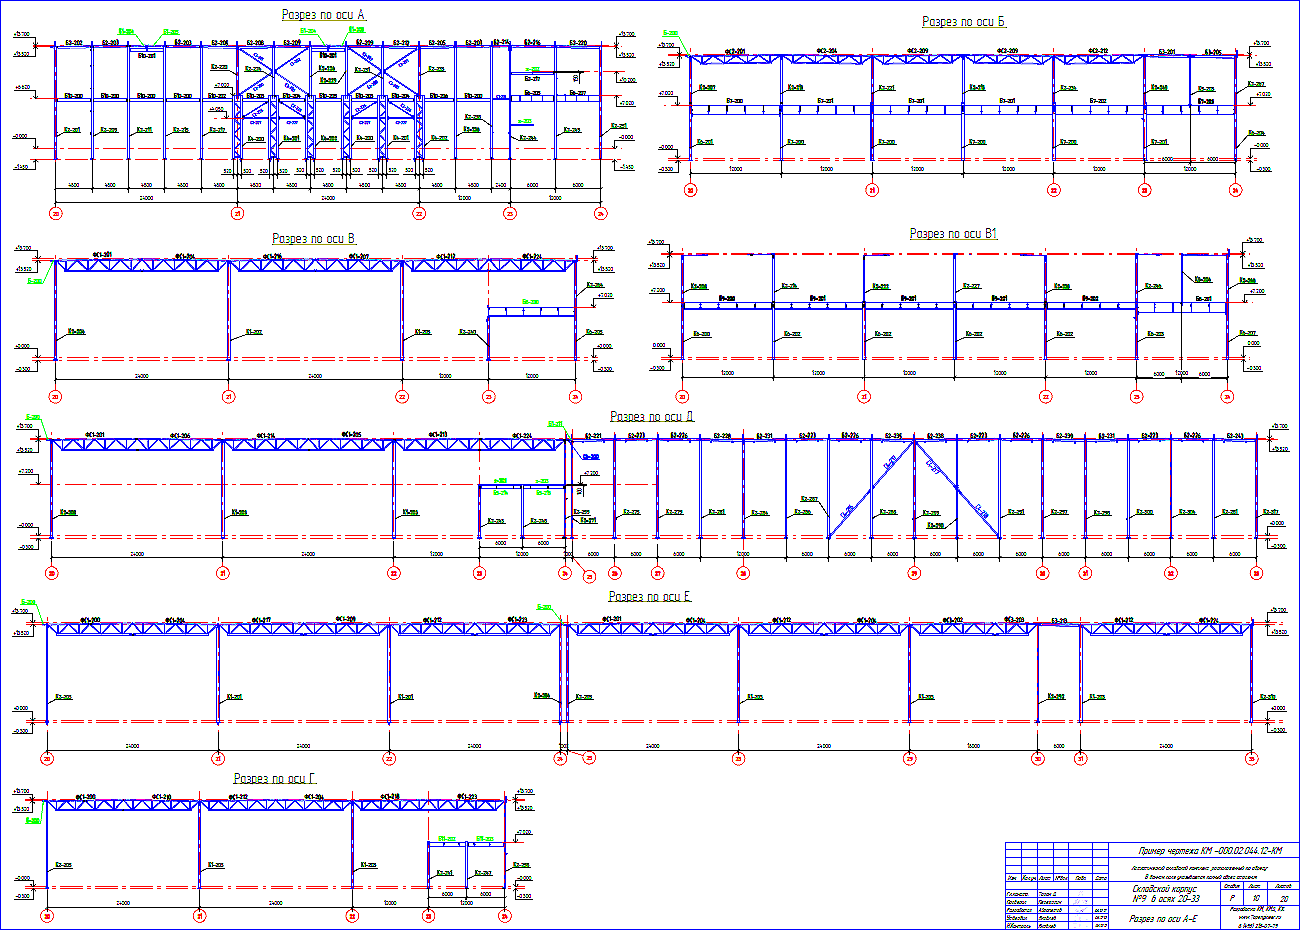
Task: Click truss label ФС1-201 in section Д
Action: pos(97,435)
